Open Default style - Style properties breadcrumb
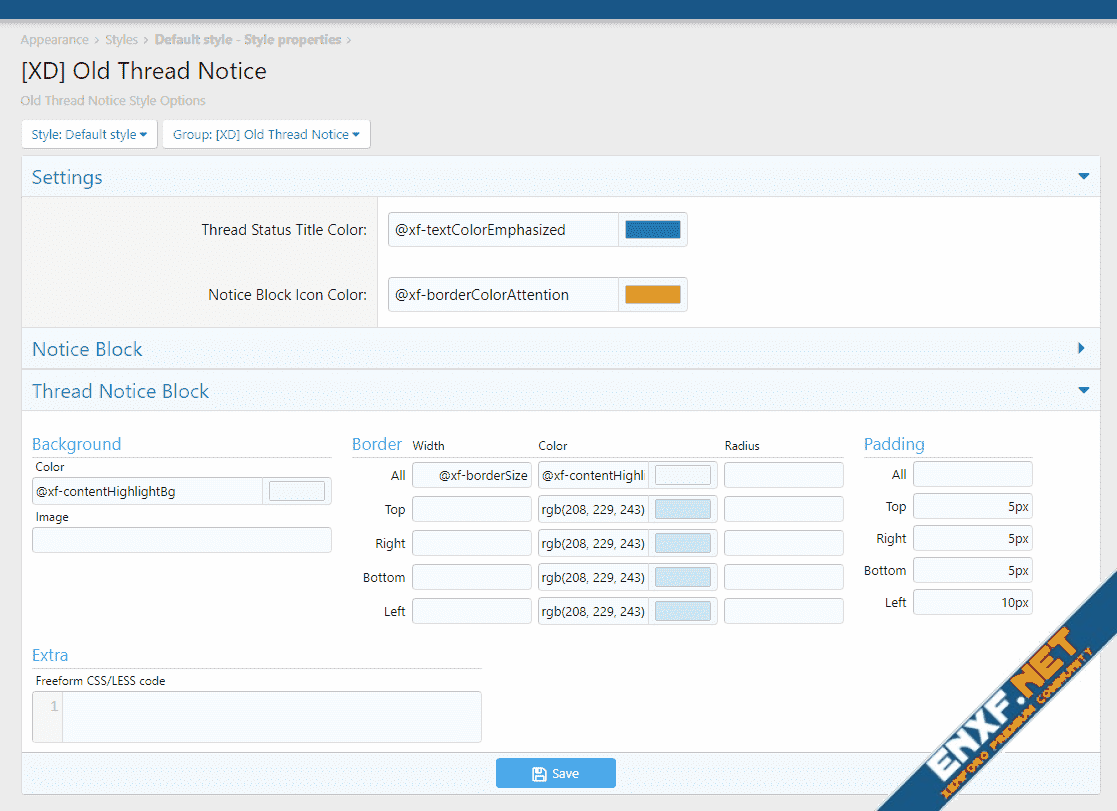Screen dimensions: 1117x811 pyautogui.click(x=247, y=40)
